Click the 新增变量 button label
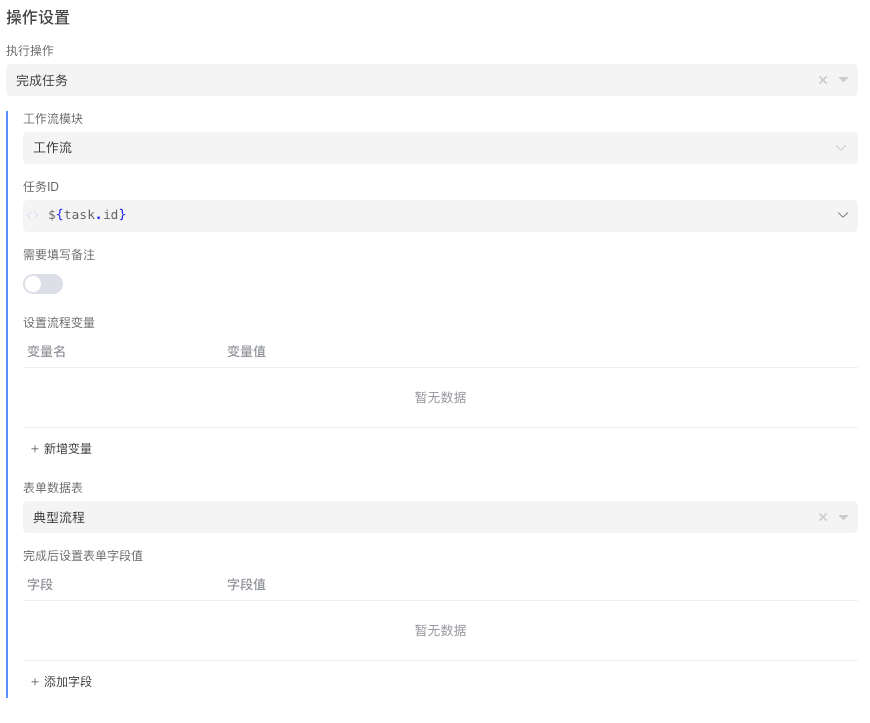870x723 pixels. click(68, 449)
